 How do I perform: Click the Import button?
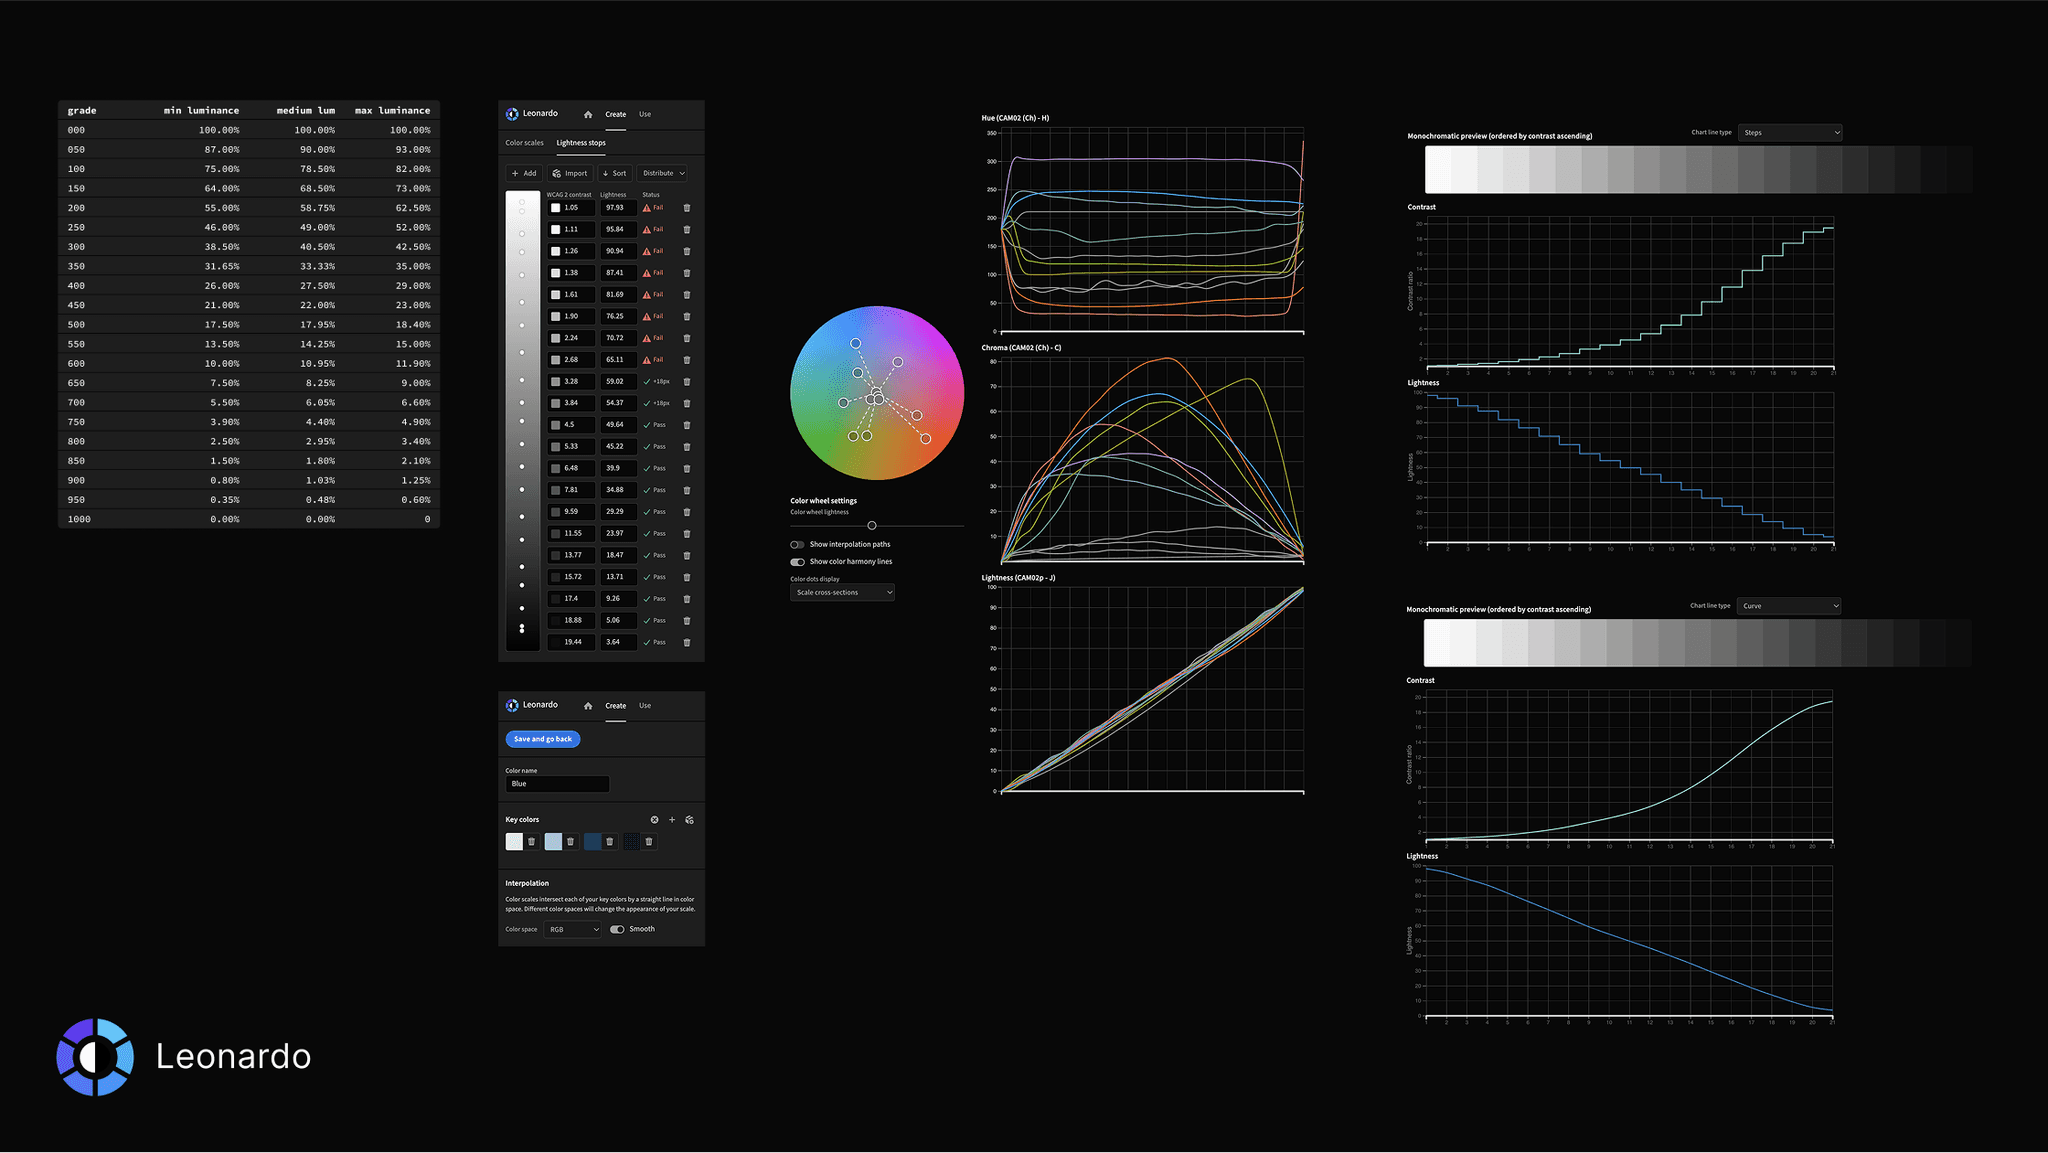[x=570, y=174]
